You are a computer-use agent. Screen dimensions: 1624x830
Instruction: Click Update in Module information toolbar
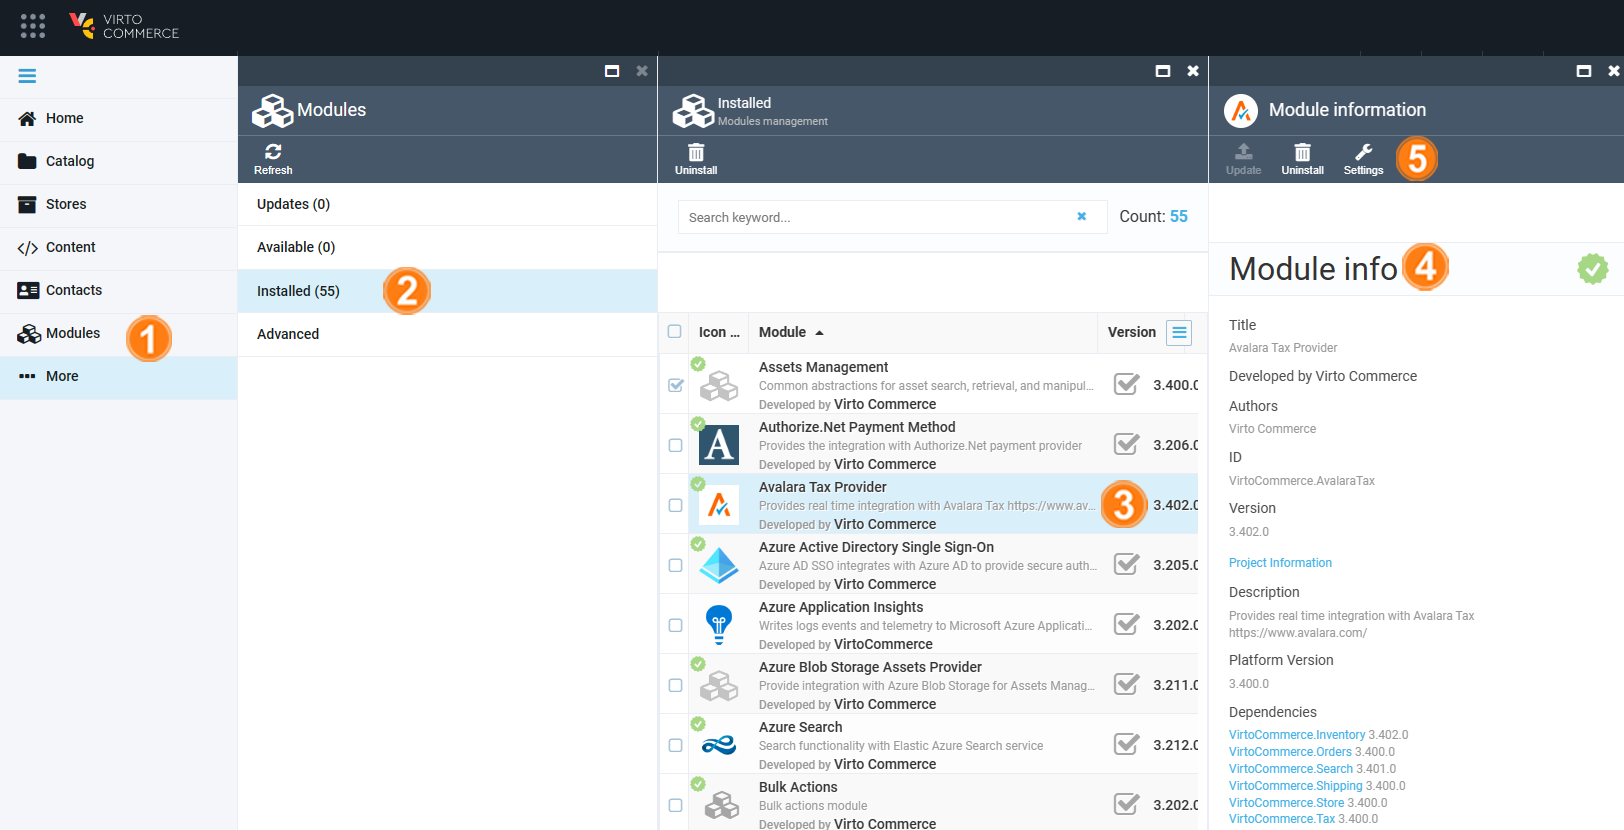(x=1243, y=159)
